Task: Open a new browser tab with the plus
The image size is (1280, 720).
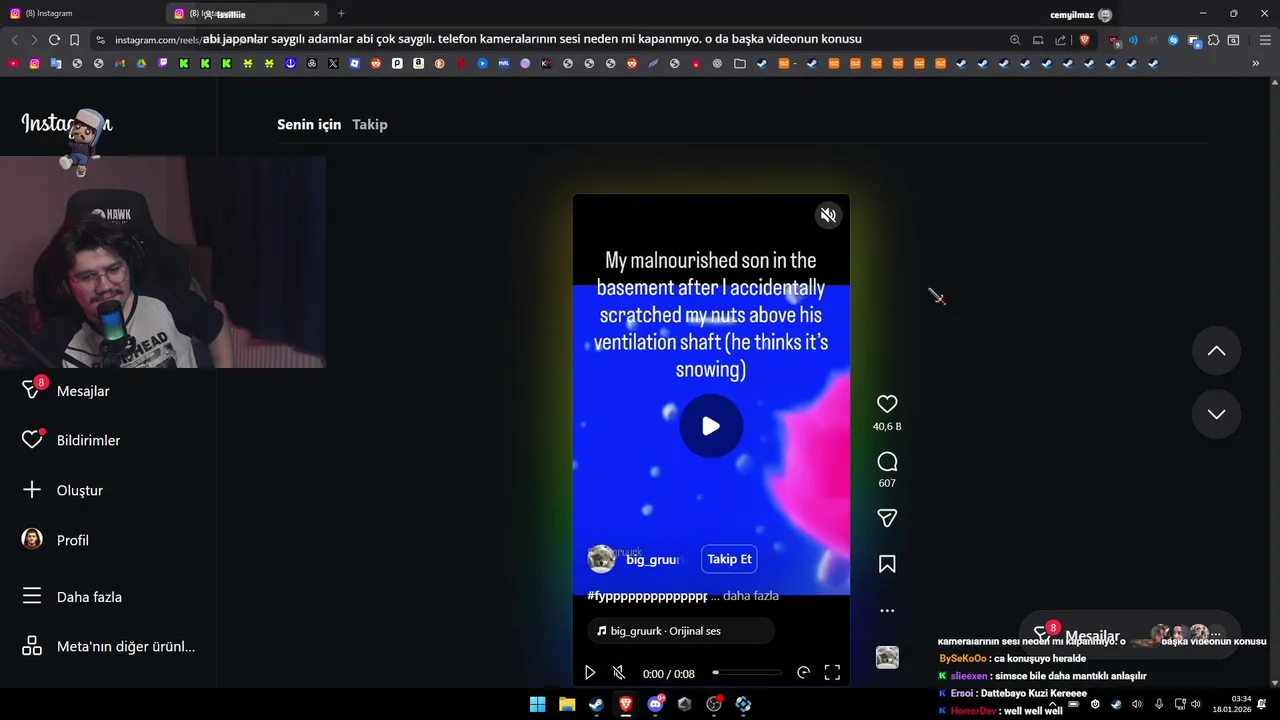Action: 341,14
